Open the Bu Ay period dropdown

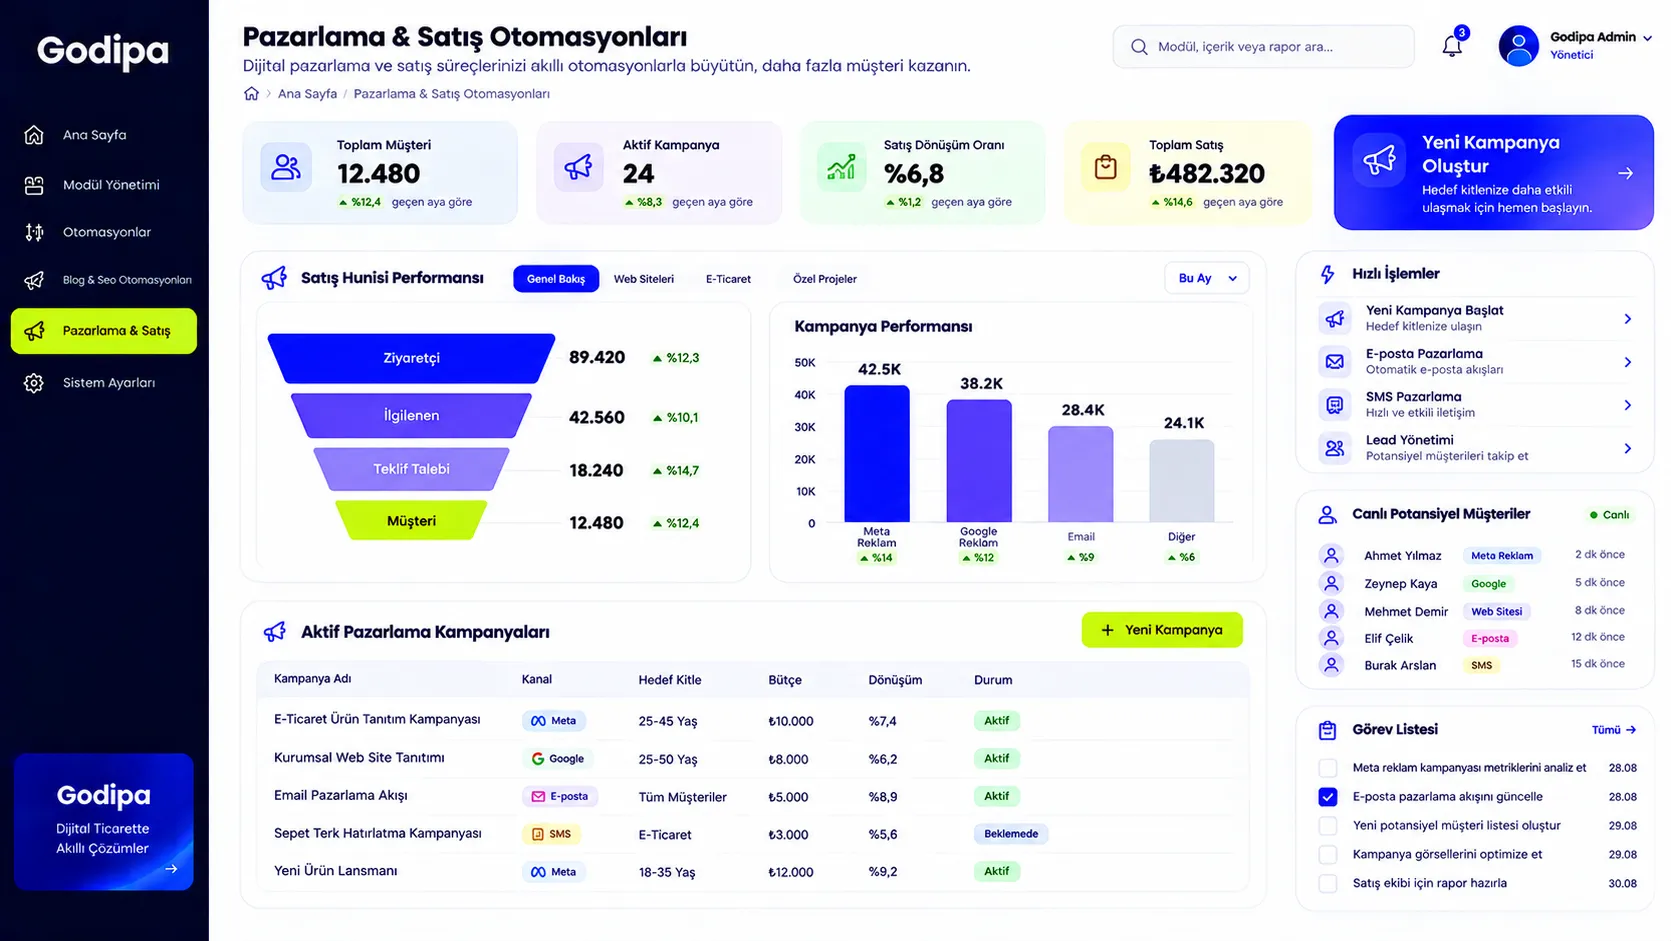tap(1207, 278)
